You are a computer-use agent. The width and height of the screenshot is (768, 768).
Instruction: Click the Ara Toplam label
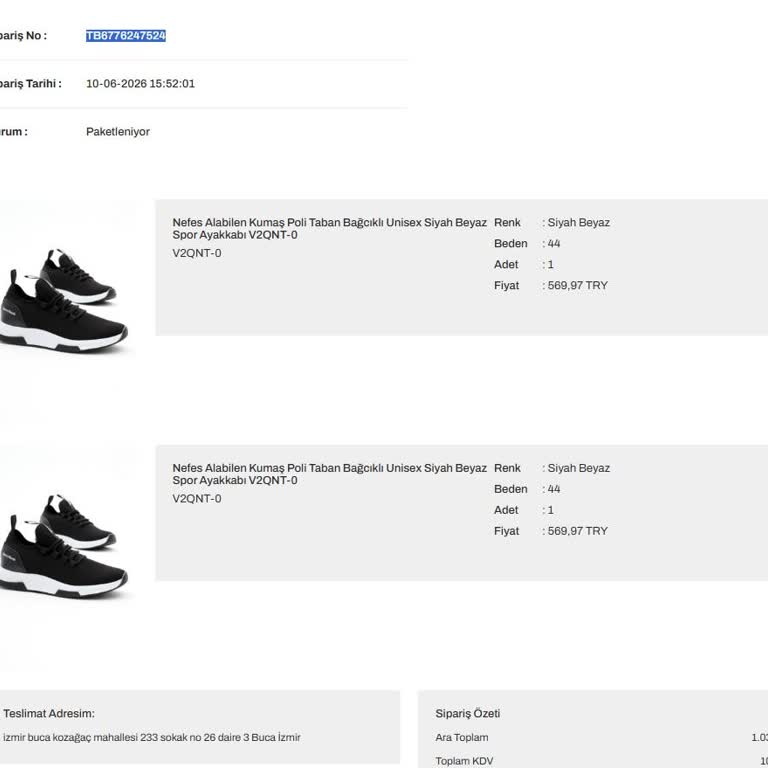point(462,737)
